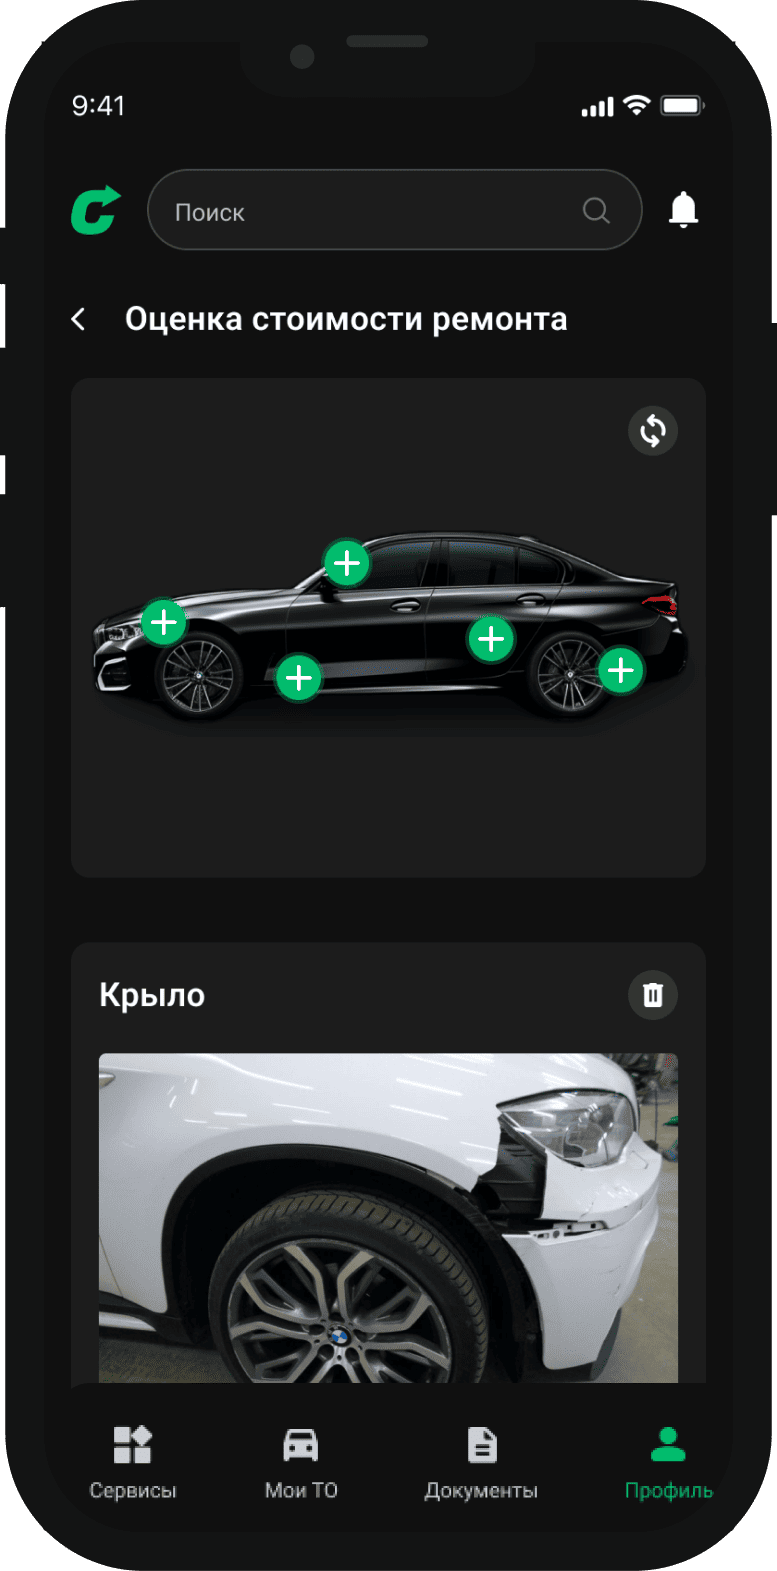
Task: Switch to the Мои ТО tab
Action: coord(301,1462)
